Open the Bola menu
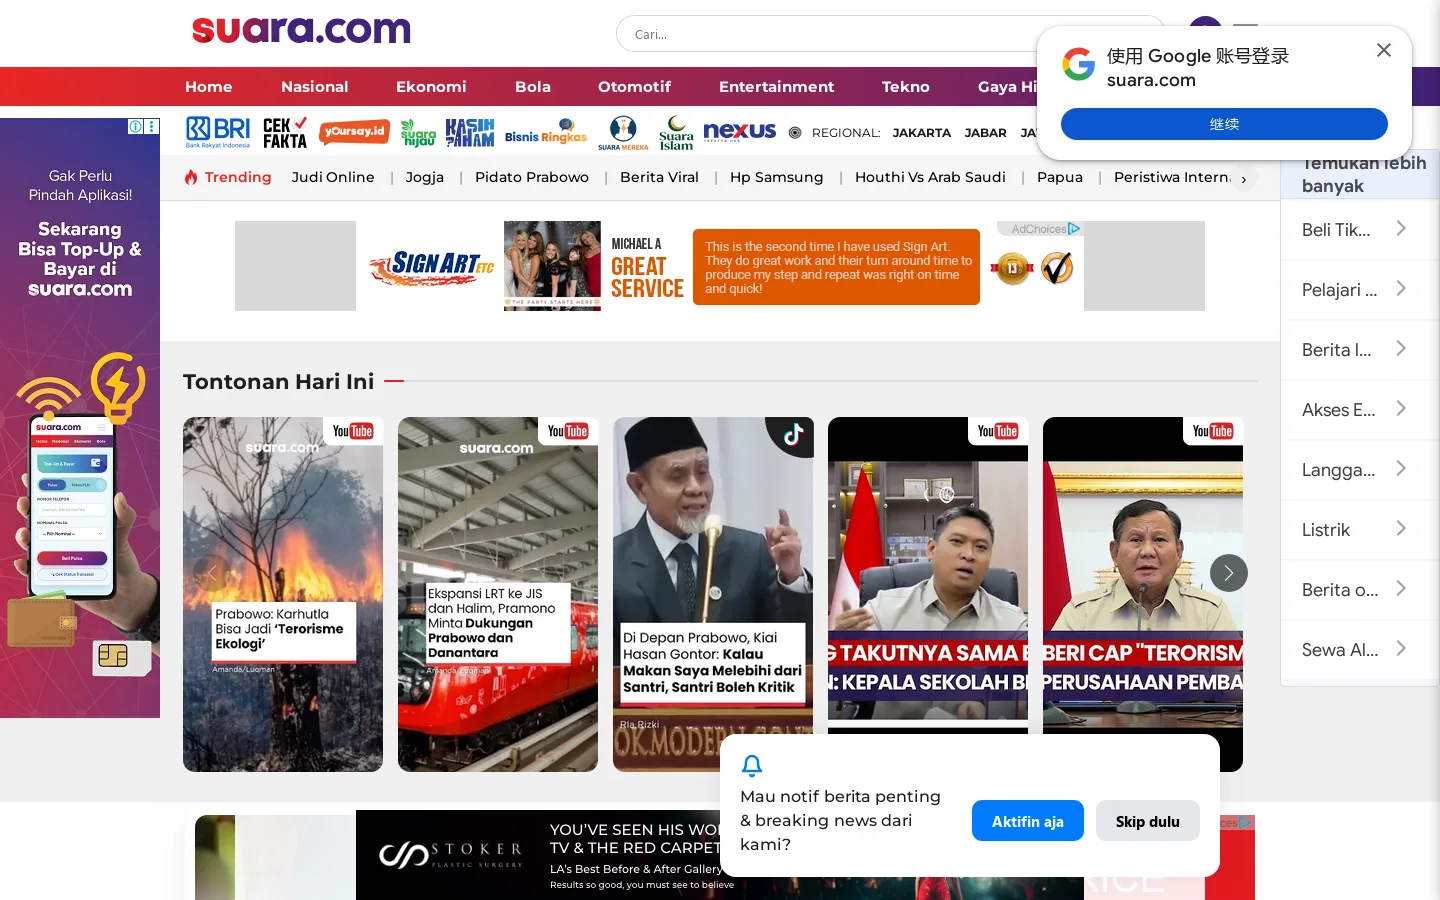Image resolution: width=1440 pixels, height=900 pixels. click(x=533, y=87)
